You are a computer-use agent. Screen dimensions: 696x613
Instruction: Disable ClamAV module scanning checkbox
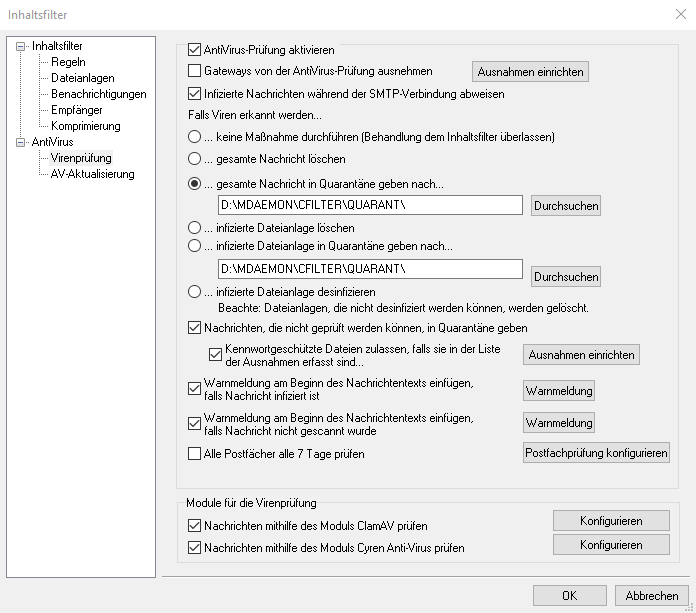pos(195,525)
